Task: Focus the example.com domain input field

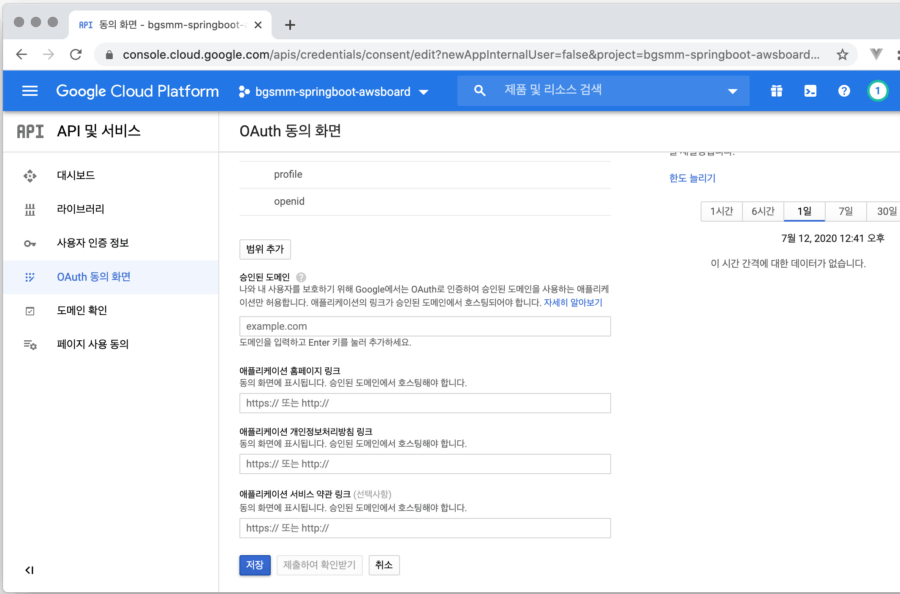Action: pos(425,326)
